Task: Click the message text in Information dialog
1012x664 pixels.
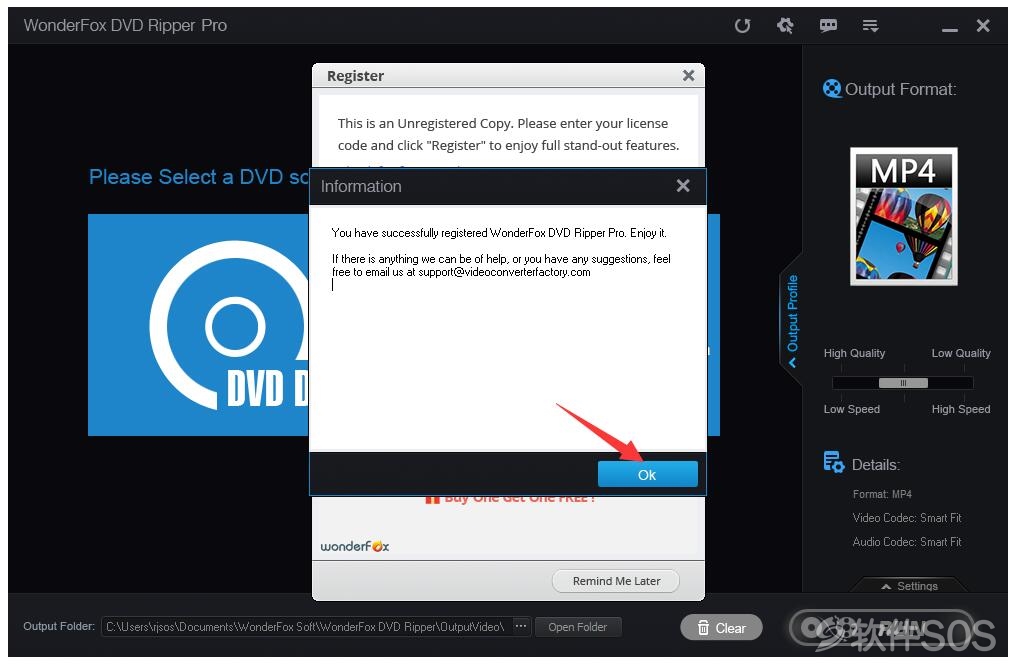Action: [x=501, y=252]
